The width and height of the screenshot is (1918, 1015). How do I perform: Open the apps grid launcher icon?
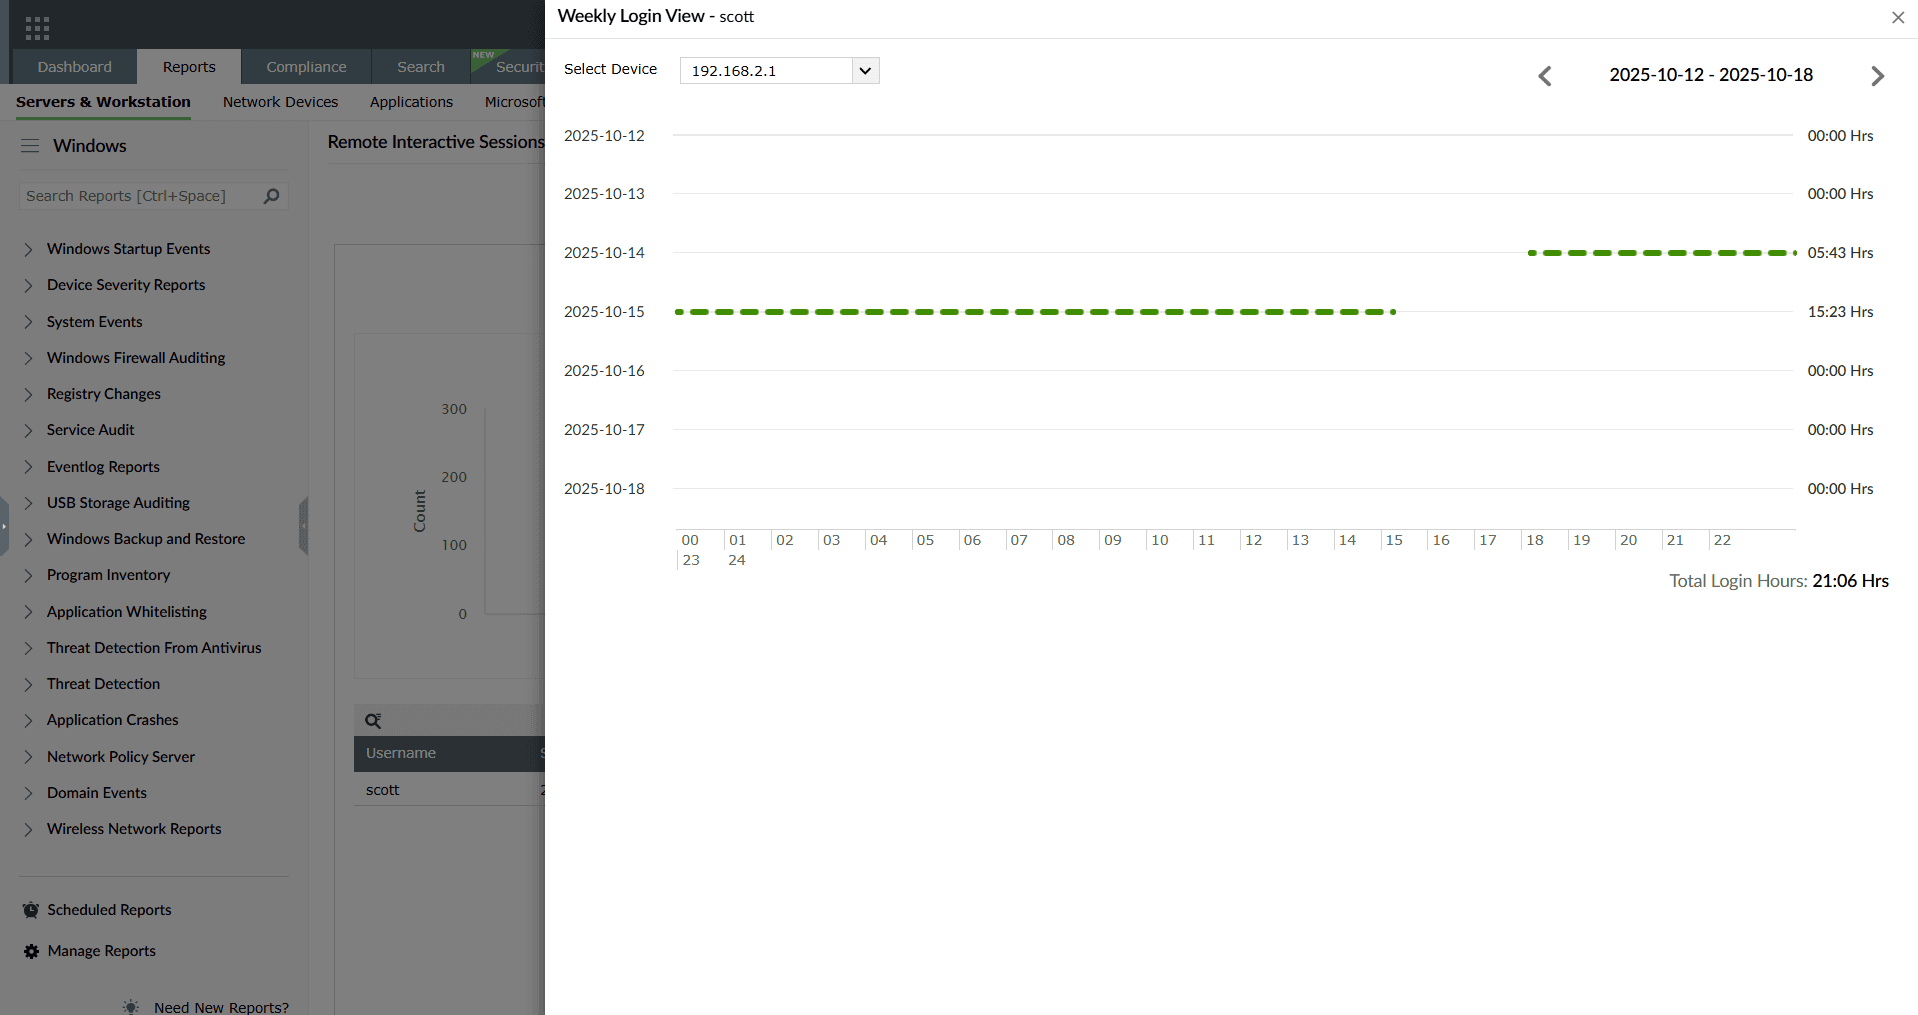(x=37, y=28)
